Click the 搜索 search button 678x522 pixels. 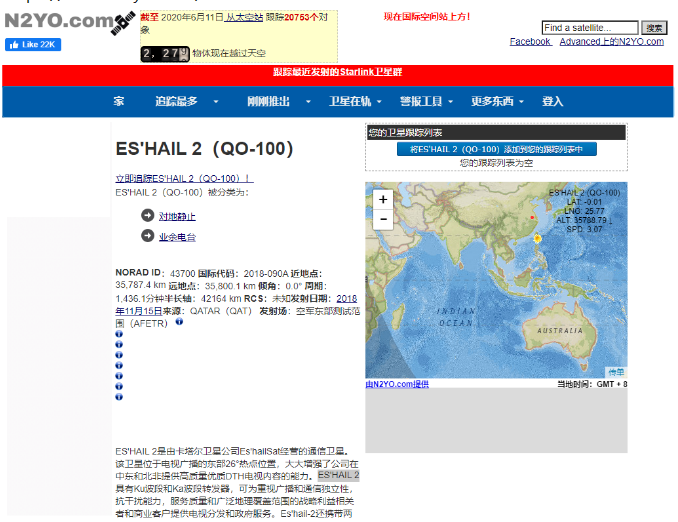point(654,28)
